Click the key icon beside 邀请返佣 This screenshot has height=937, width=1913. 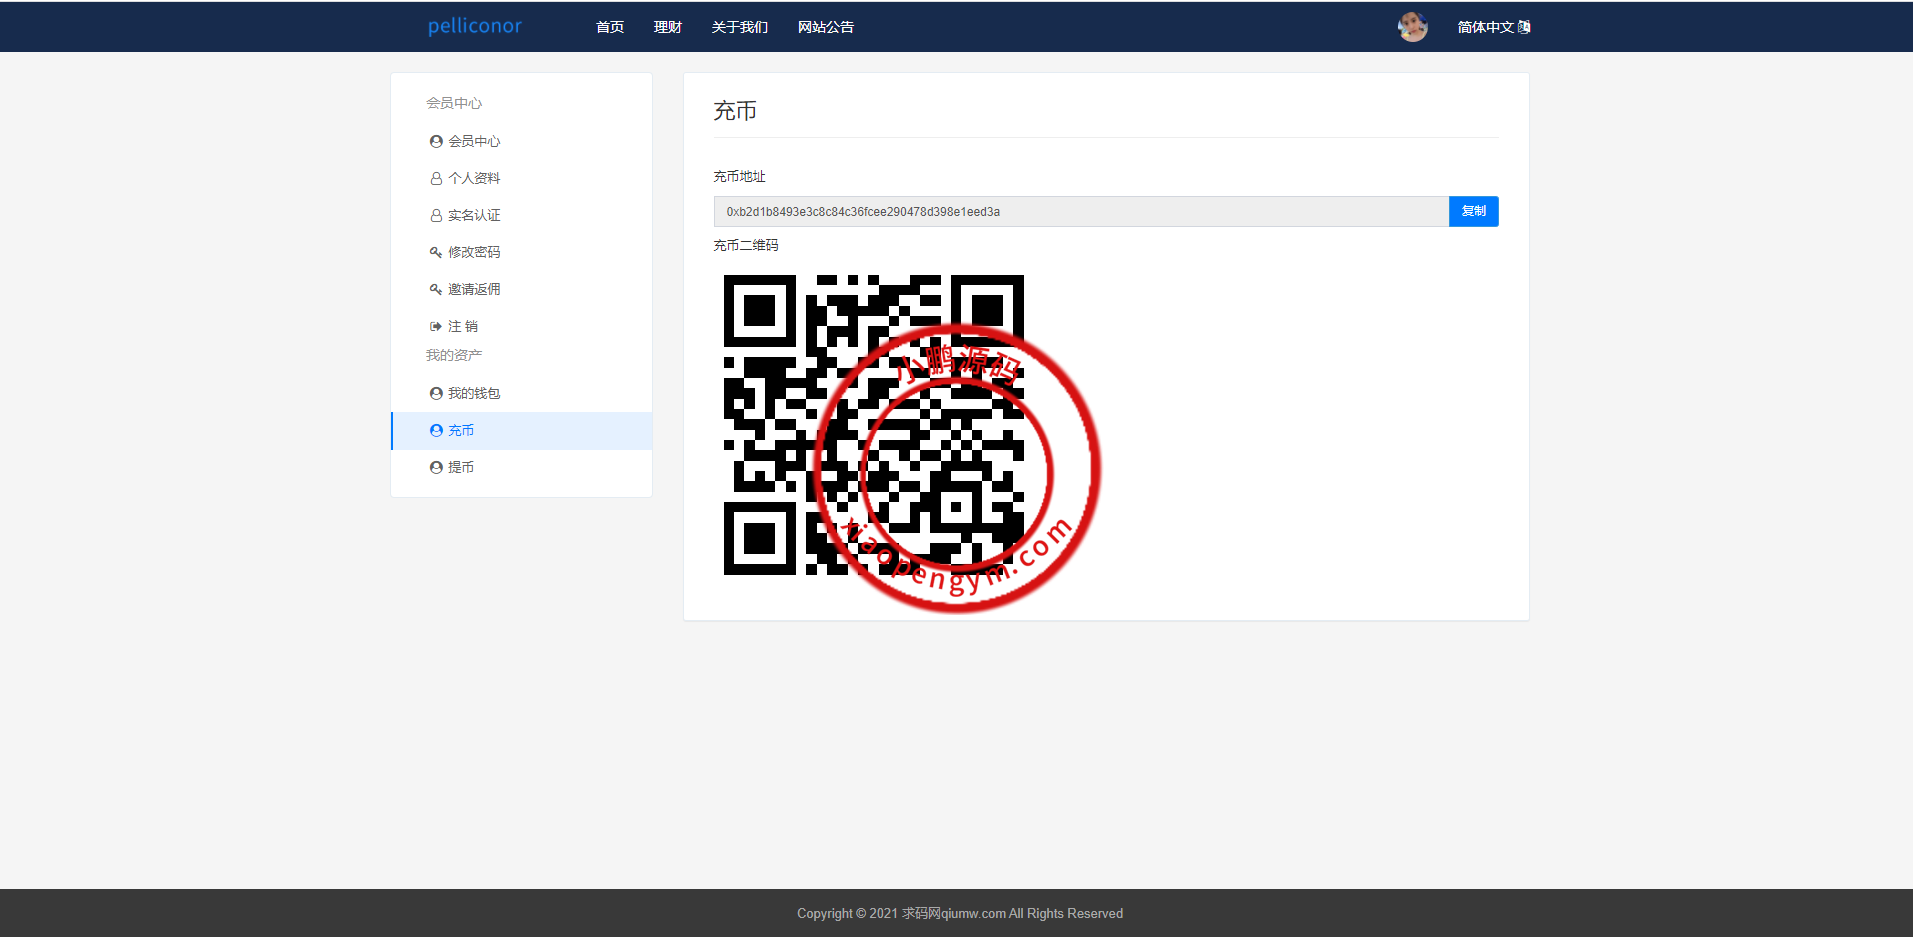tap(436, 290)
